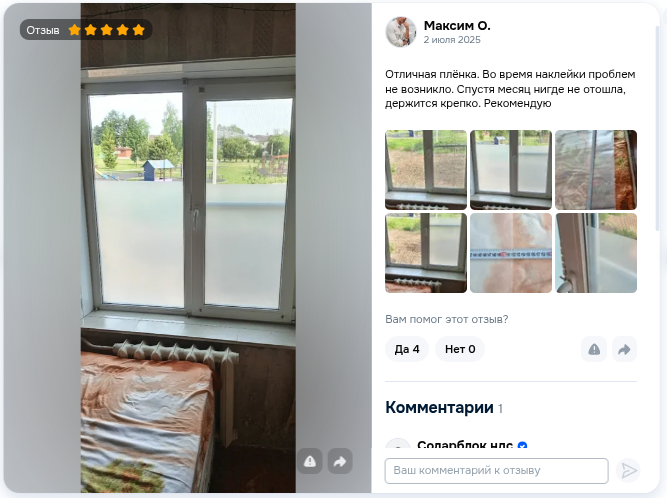Screen dimensions: 667x498
Task: Open the thumbnail showing the window handle
Action: [596, 253]
